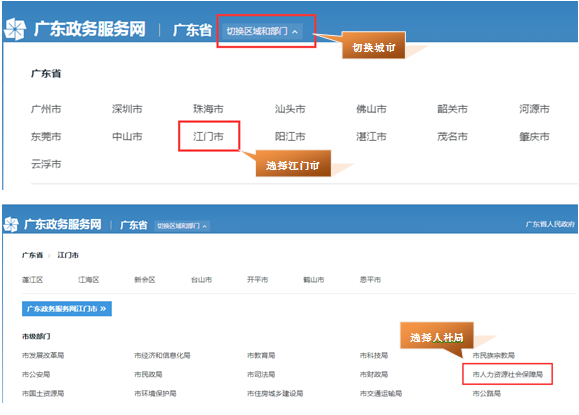Visit the 市国土资源局 department
The width and height of the screenshot is (579, 415).
(x=43, y=394)
